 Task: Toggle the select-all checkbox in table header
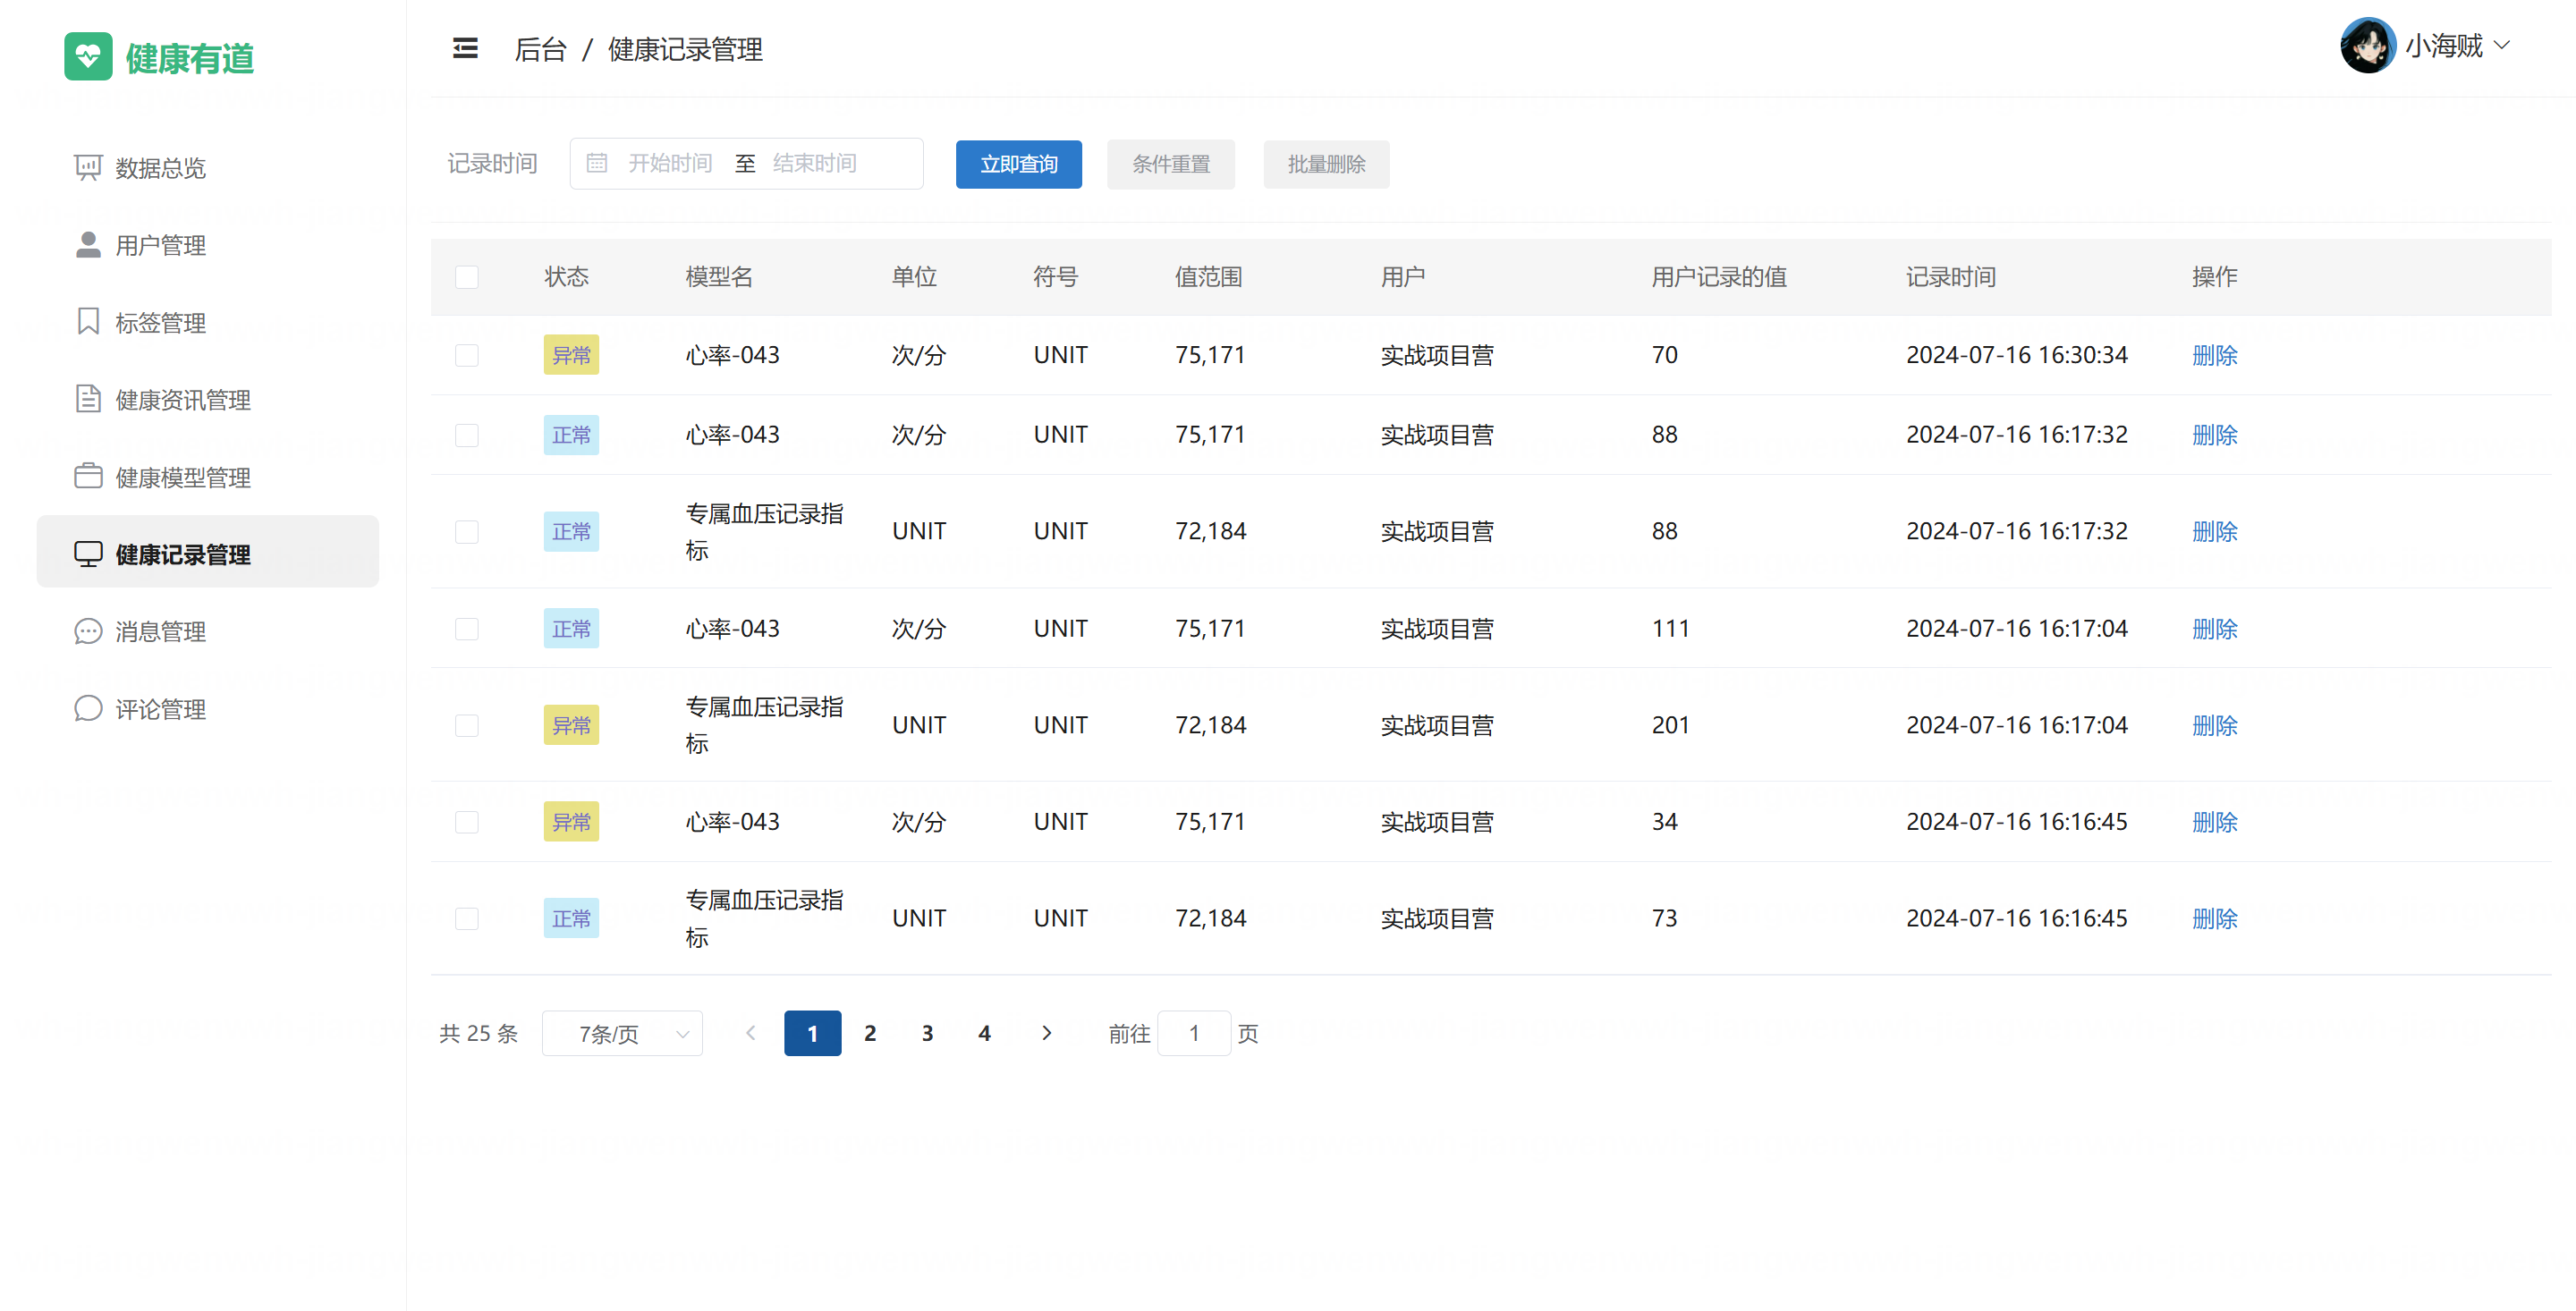(467, 277)
